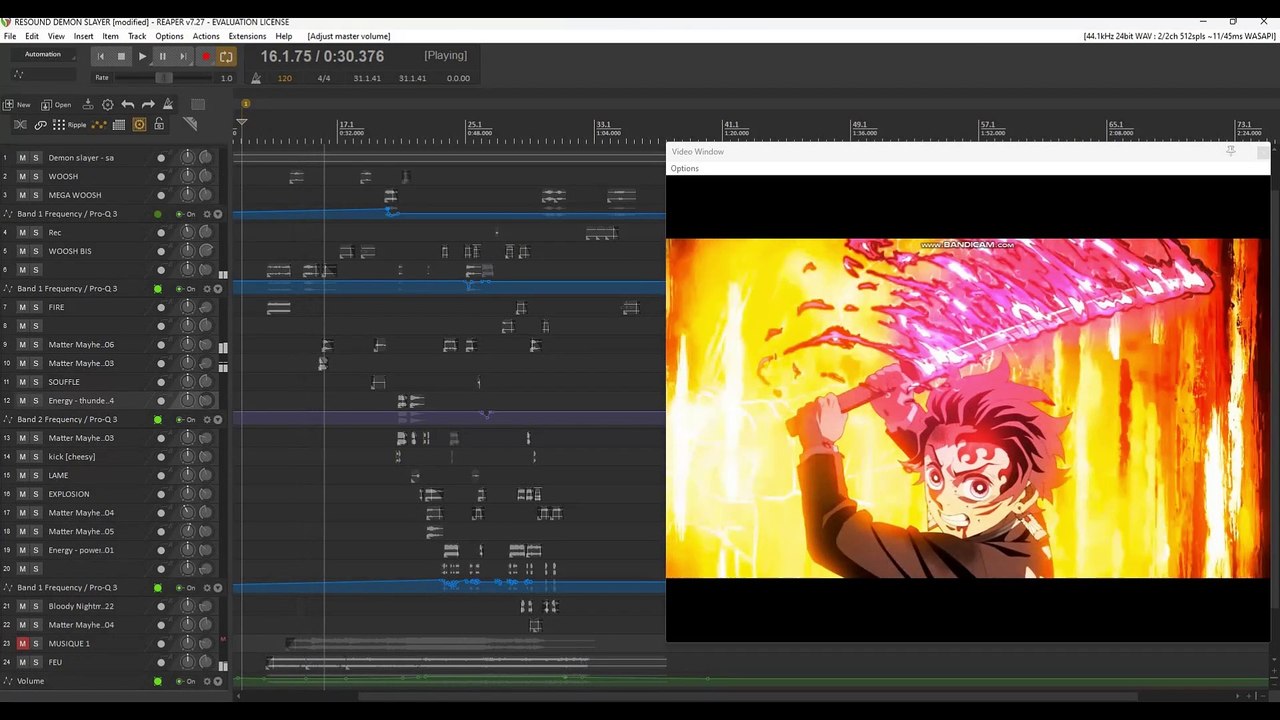Toggle envelope points move with items icon
The image size is (1280, 720).
point(99,125)
